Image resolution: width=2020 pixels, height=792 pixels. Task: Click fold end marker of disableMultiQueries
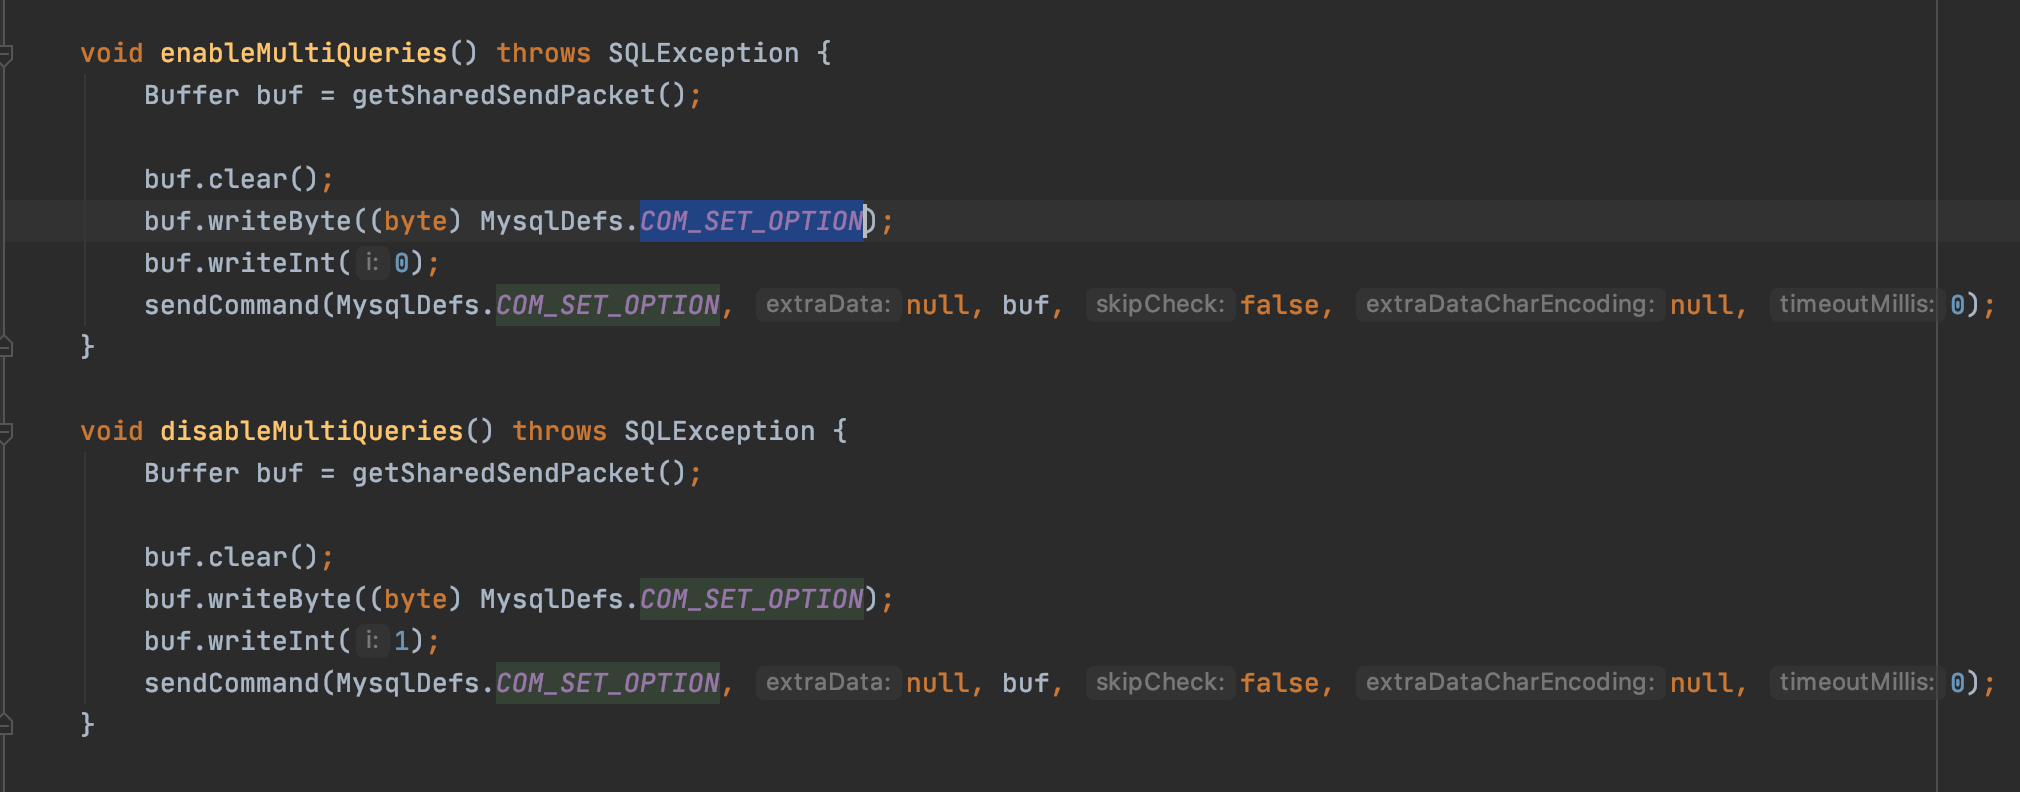pos(5,725)
